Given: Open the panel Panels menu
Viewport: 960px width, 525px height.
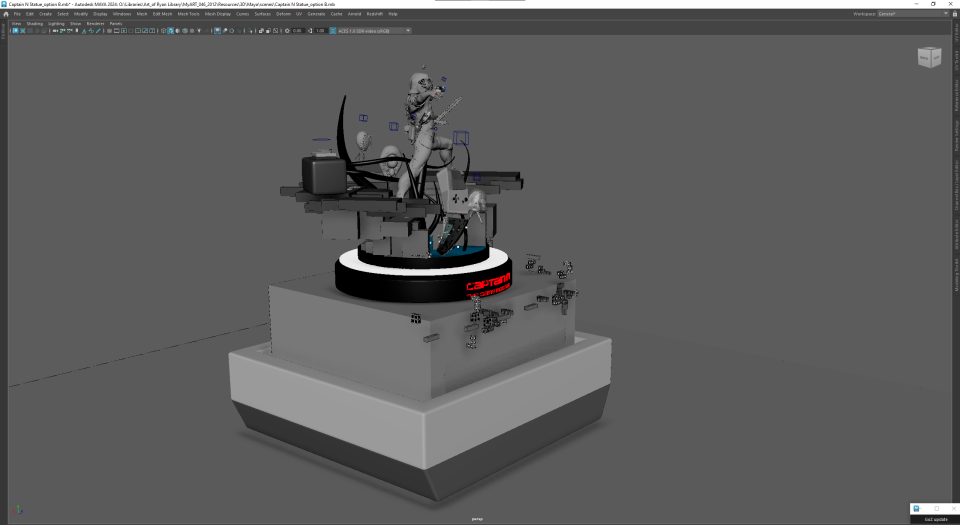Looking at the screenshot, I should [x=116, y=23].
